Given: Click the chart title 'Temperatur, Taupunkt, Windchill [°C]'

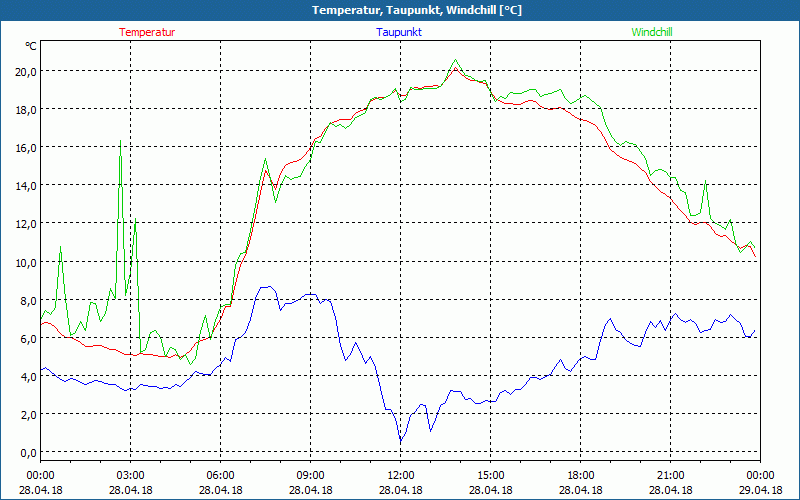Looking at the screenshot, I should (x=417, y=10).
